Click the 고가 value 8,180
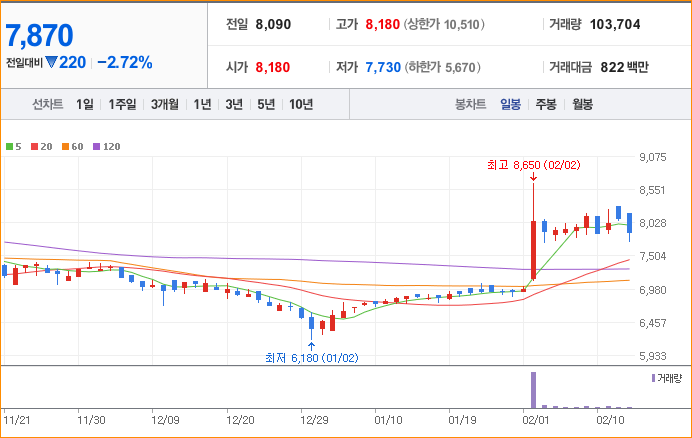Viewport: 692px width, 438px height. coord(383,24)
